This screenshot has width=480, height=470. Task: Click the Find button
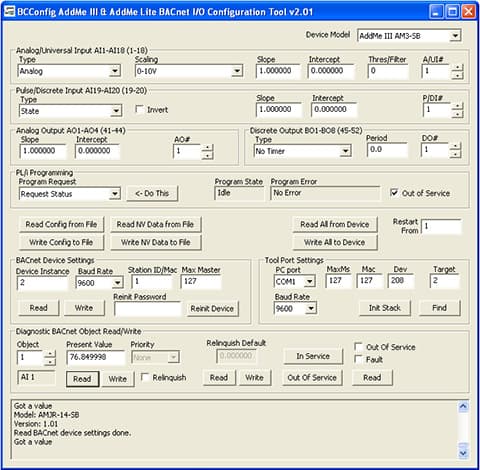pyautogui.click(x=439, y=308)
